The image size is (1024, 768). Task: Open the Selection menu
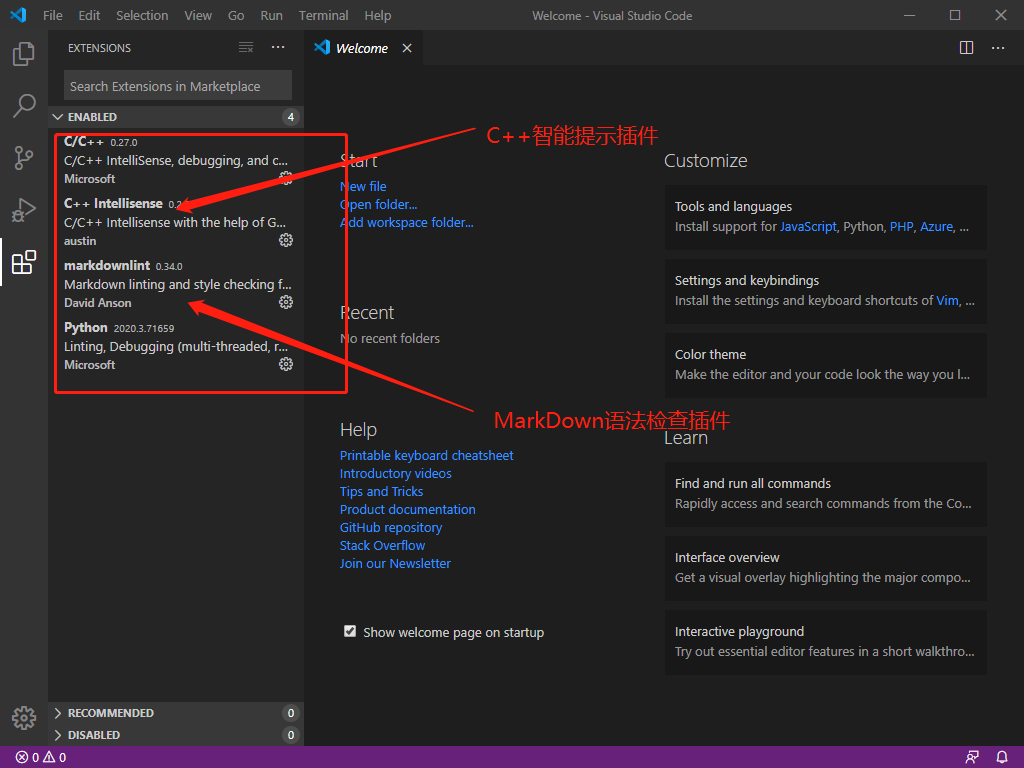pyautogui.click(x=142, y=15)
